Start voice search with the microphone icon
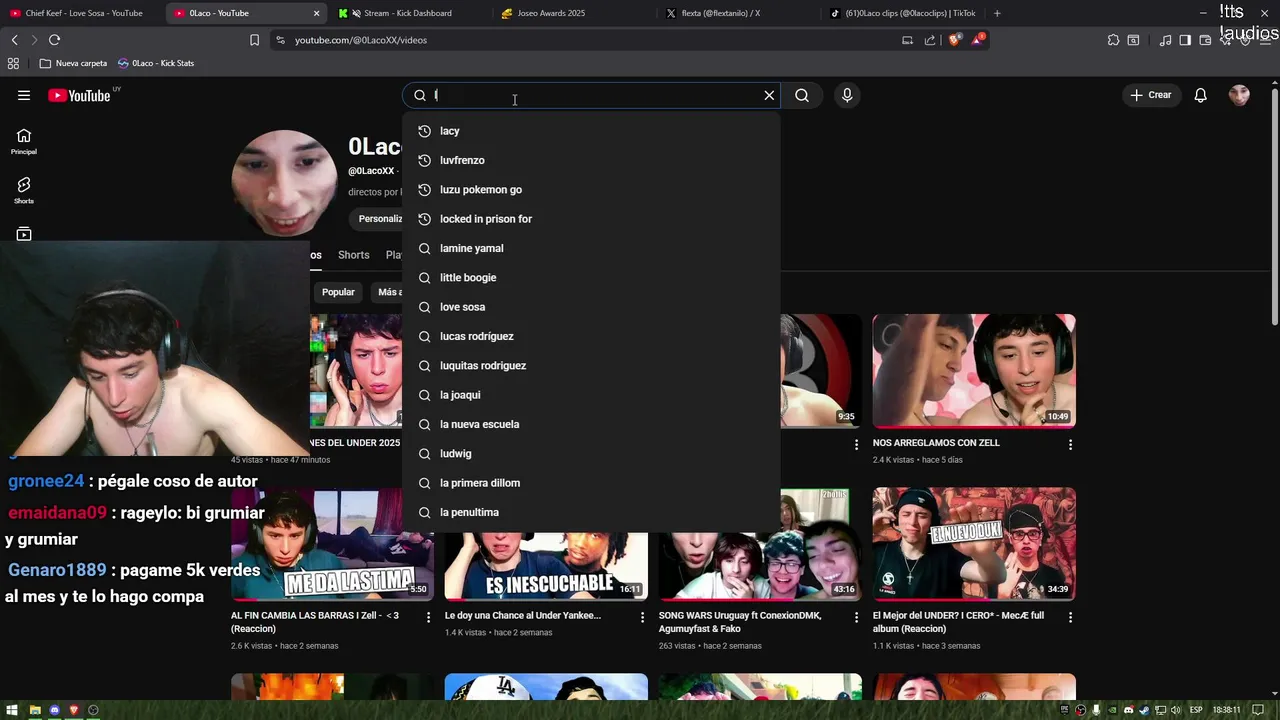Screen dimensions: 1280x720 point(847,95)
